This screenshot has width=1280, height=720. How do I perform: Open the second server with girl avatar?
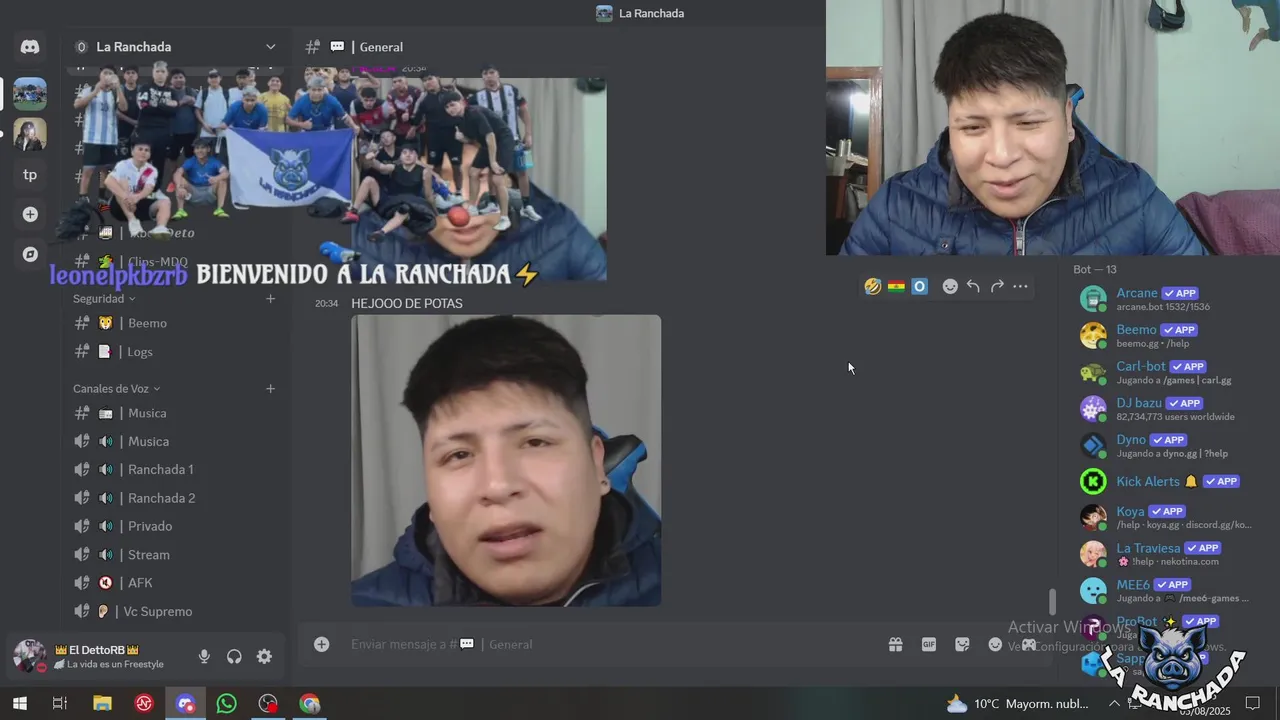click(30, 134)
